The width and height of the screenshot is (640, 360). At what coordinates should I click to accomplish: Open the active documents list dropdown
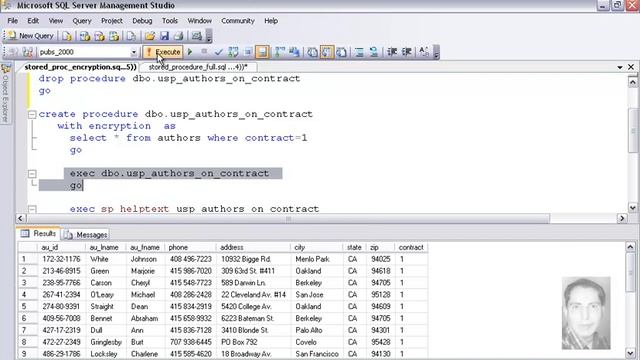pyautogui.click(x=620, y=67)
